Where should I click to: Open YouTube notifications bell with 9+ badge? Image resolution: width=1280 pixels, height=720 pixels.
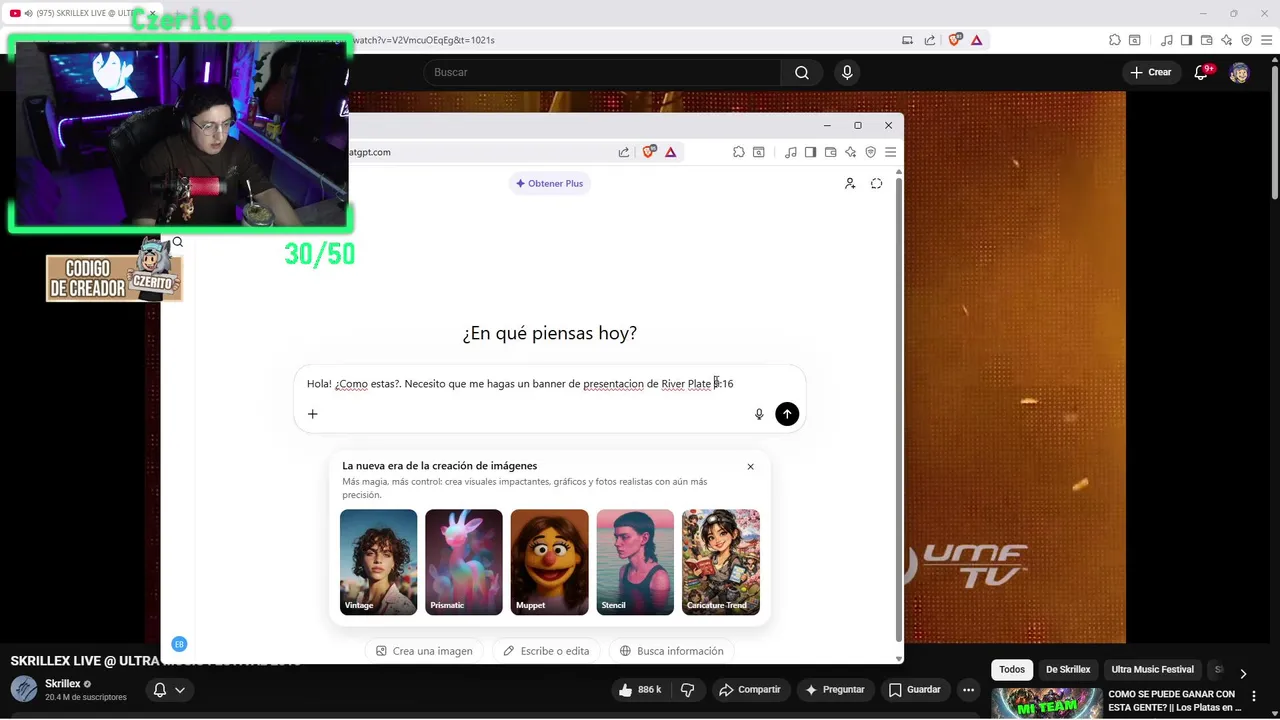[x=1202, y=72]
